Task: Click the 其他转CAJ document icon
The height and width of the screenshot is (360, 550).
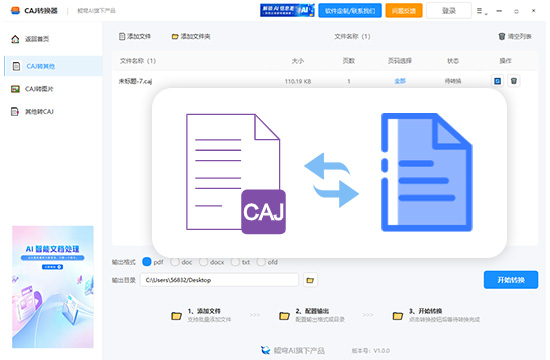Action: pyautogui.click(x=15, y=112)
